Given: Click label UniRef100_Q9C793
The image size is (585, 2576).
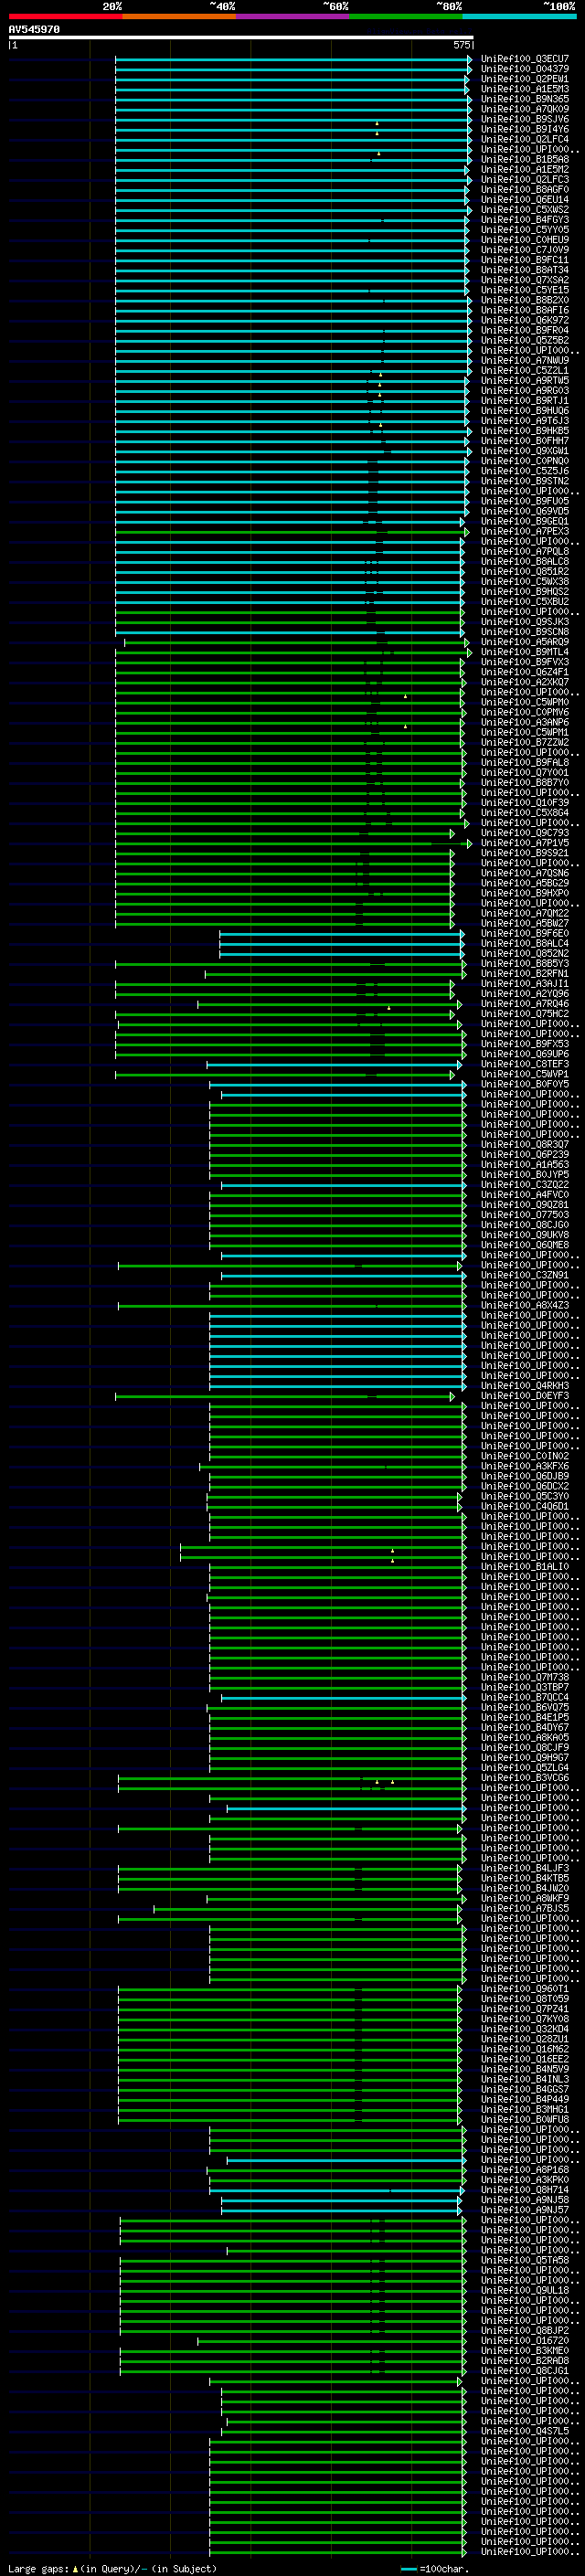Looking at the screenshot, I should coord(524,833).
